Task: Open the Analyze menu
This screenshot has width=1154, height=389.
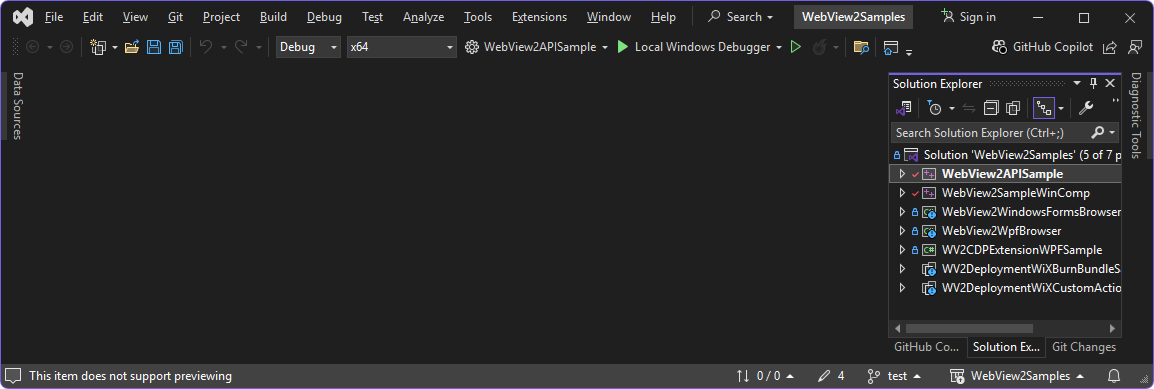Action: 423,17
